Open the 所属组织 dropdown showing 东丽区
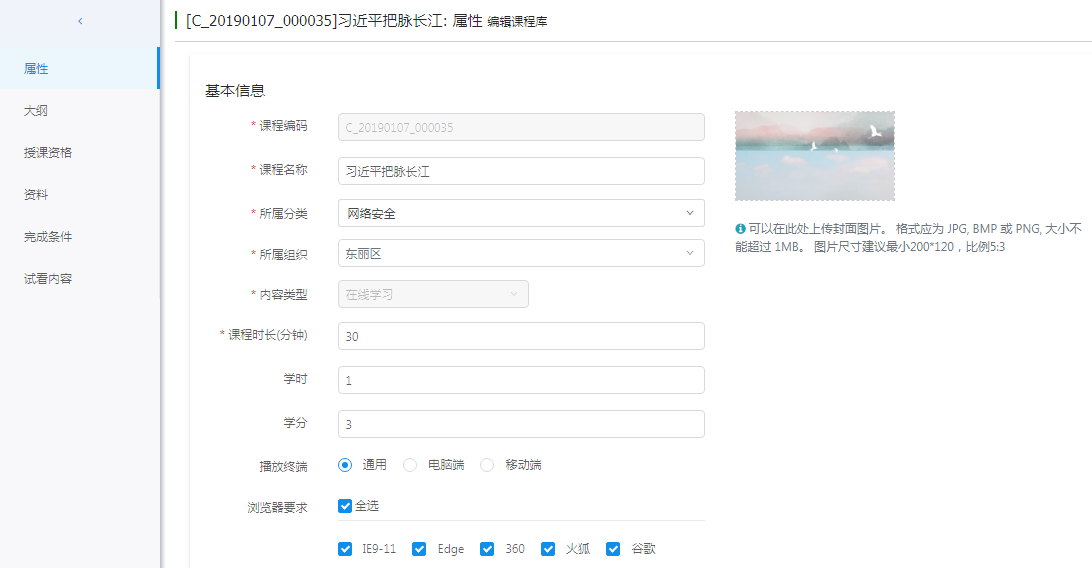The height and width of the screenshot is (568, 1092). 520,253
